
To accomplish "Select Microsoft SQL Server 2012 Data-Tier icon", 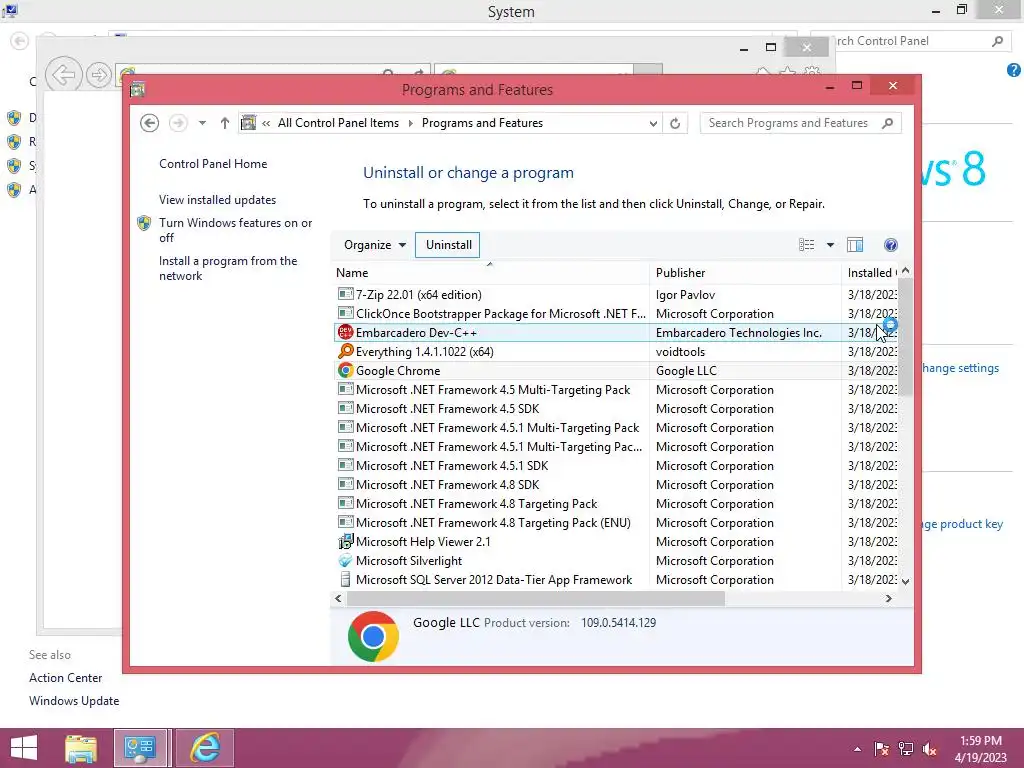I will click(x=345, y=579).
